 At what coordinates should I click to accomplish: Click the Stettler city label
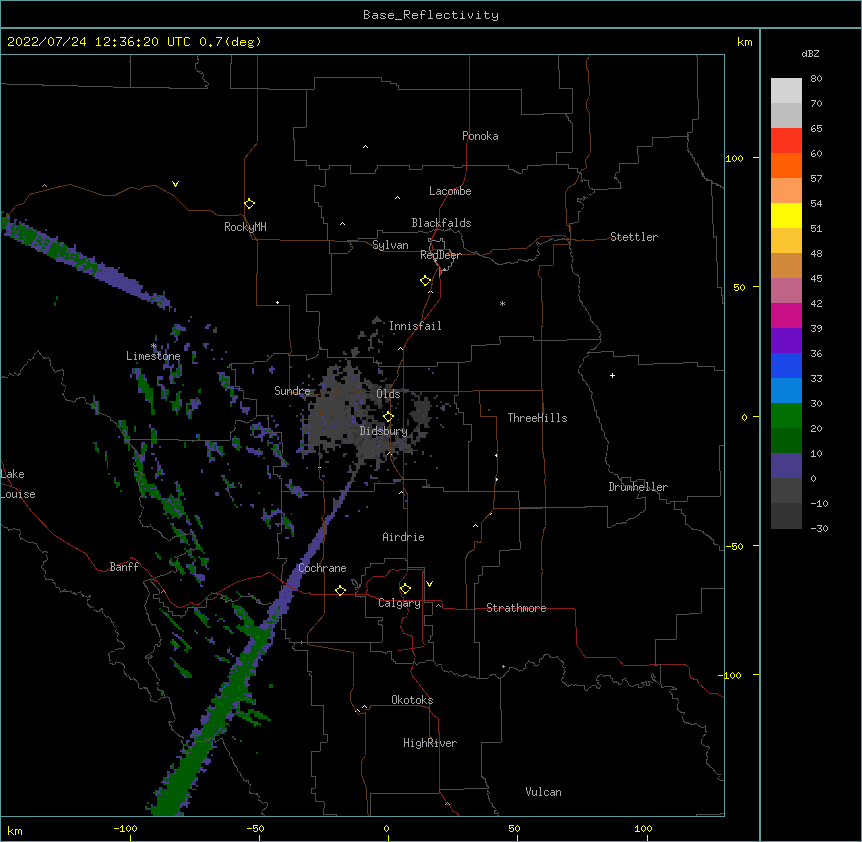(x=634, y=237)
